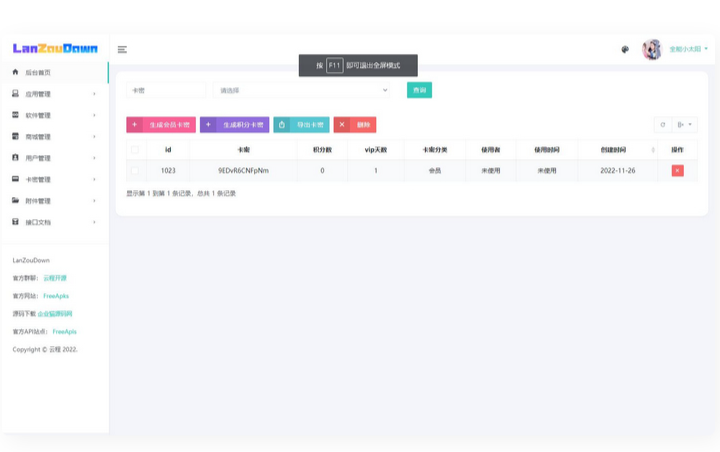Open 软件管理 sidebar menu
720x452 pixels.
click(55, 115)
